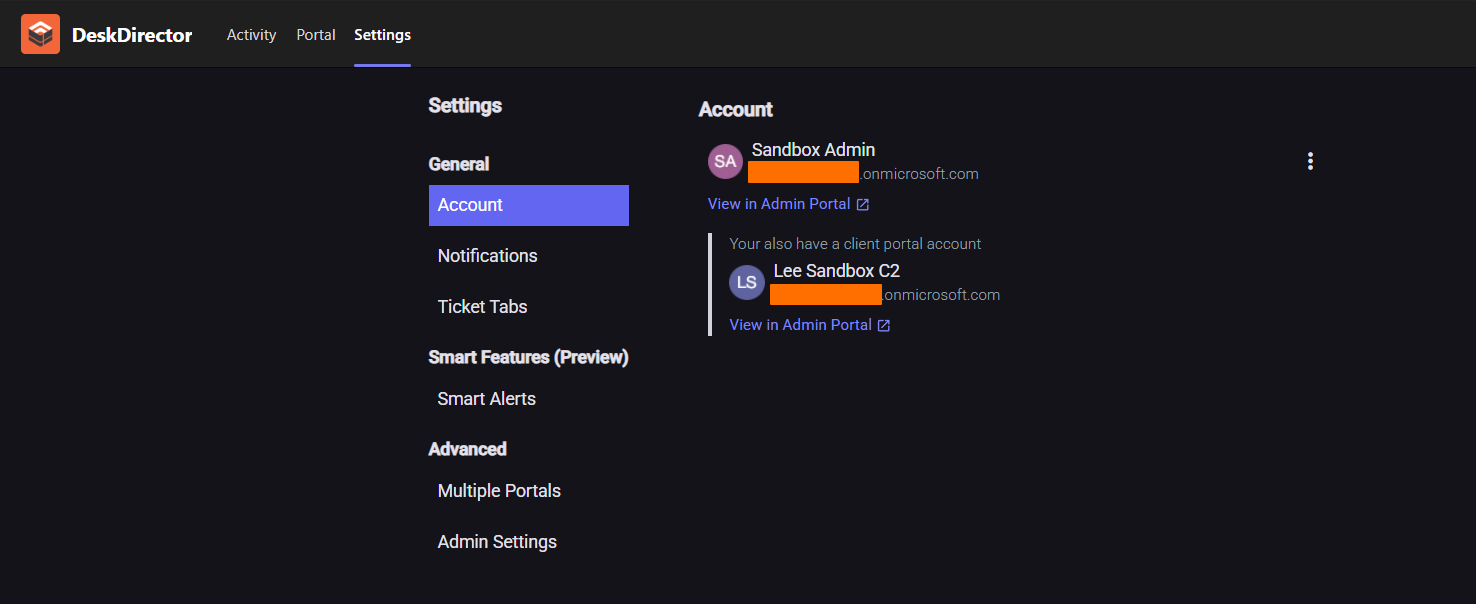Switch to the Activity tab
The height and width of the screenshot is (604, 1476).
point(251,35)
